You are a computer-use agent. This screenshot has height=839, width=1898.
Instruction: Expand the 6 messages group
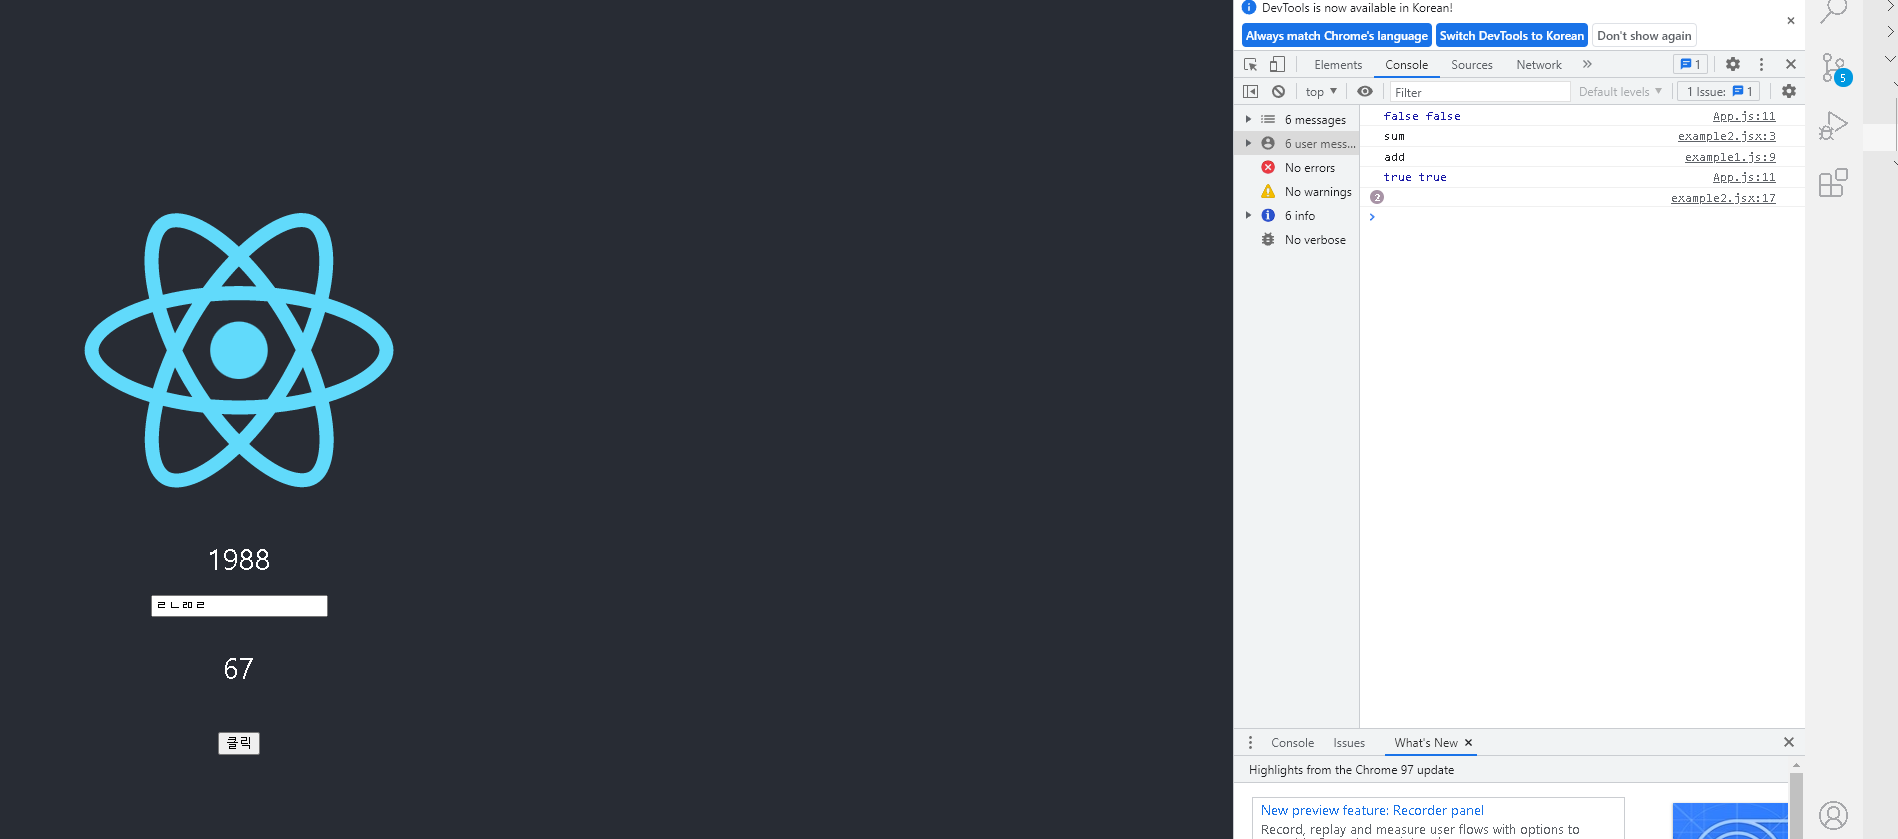coord(1248,119)
